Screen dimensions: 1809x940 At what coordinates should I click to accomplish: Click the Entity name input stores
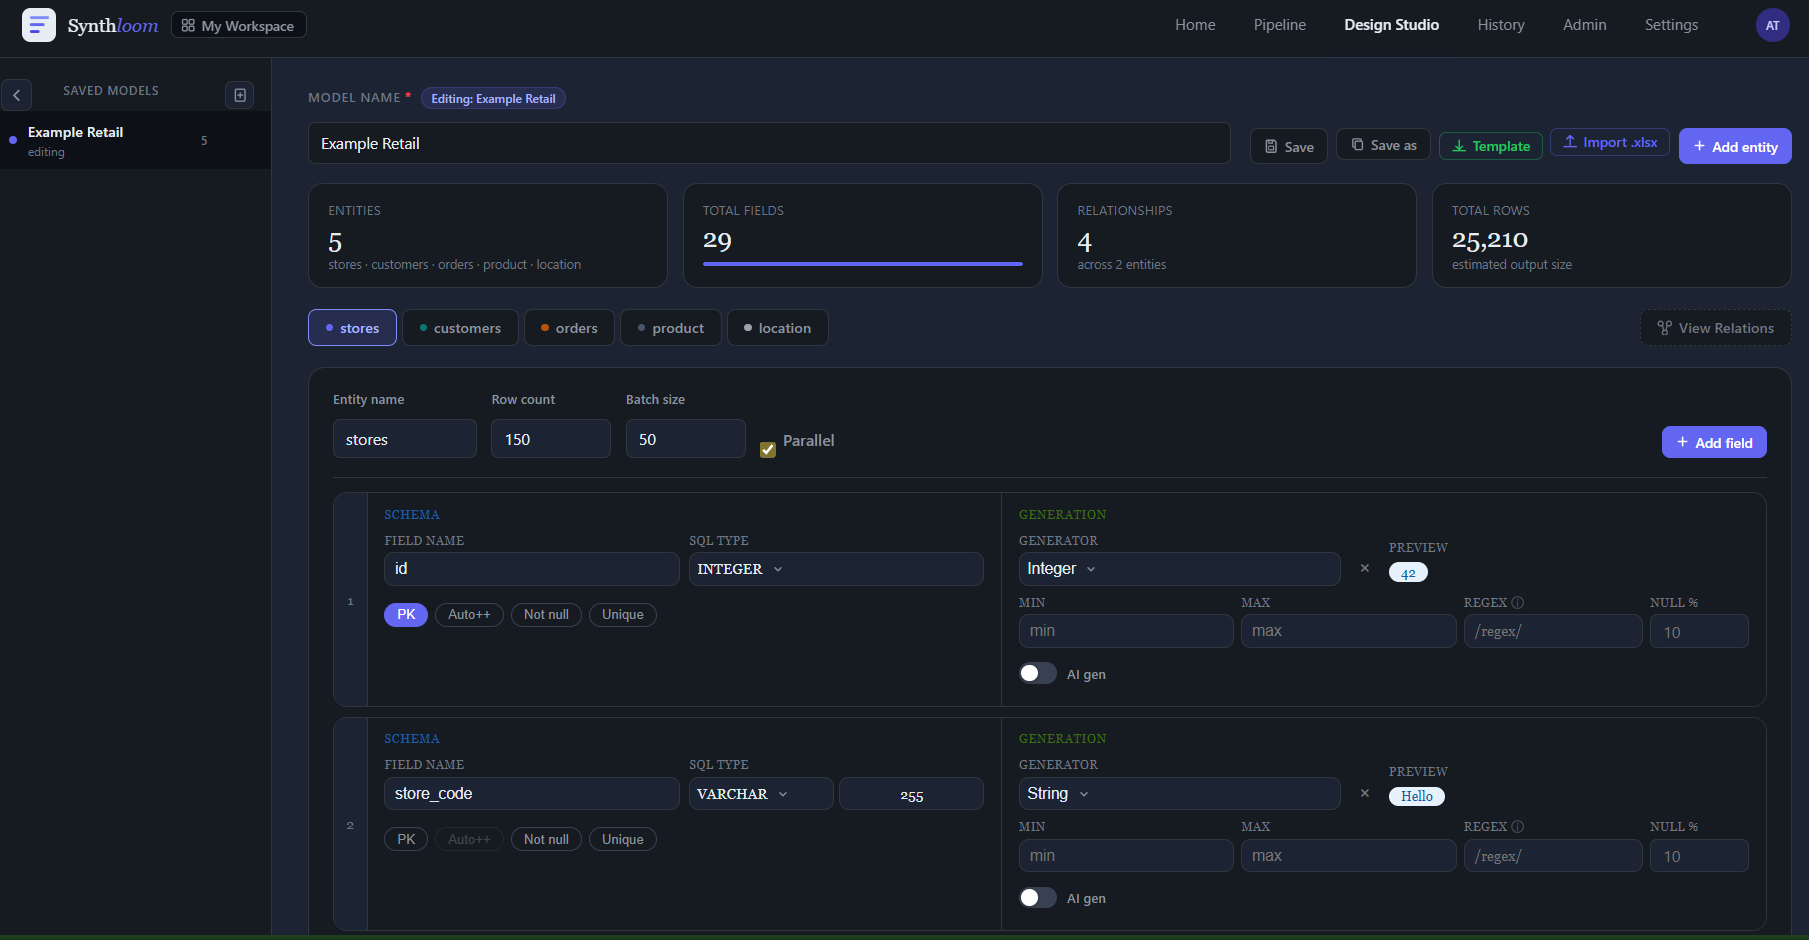click(x=405, y=439)
